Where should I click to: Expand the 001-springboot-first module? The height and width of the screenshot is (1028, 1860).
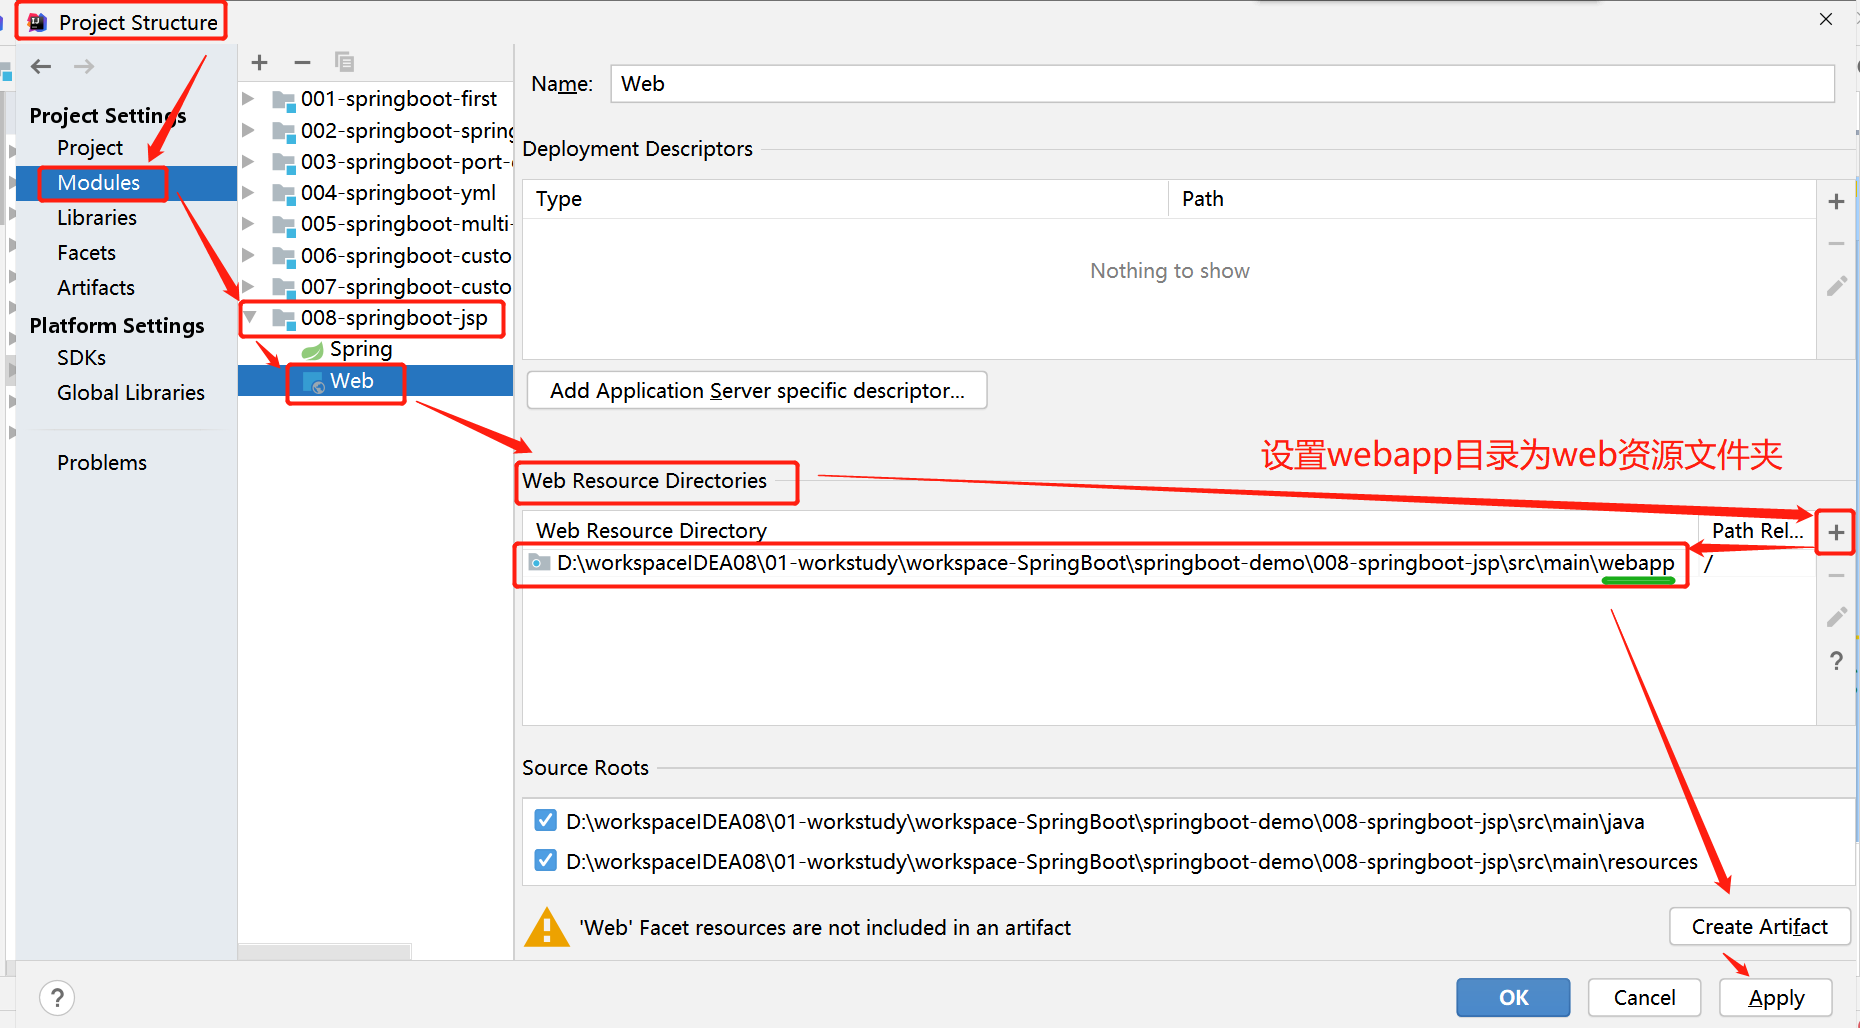[249, 99]
